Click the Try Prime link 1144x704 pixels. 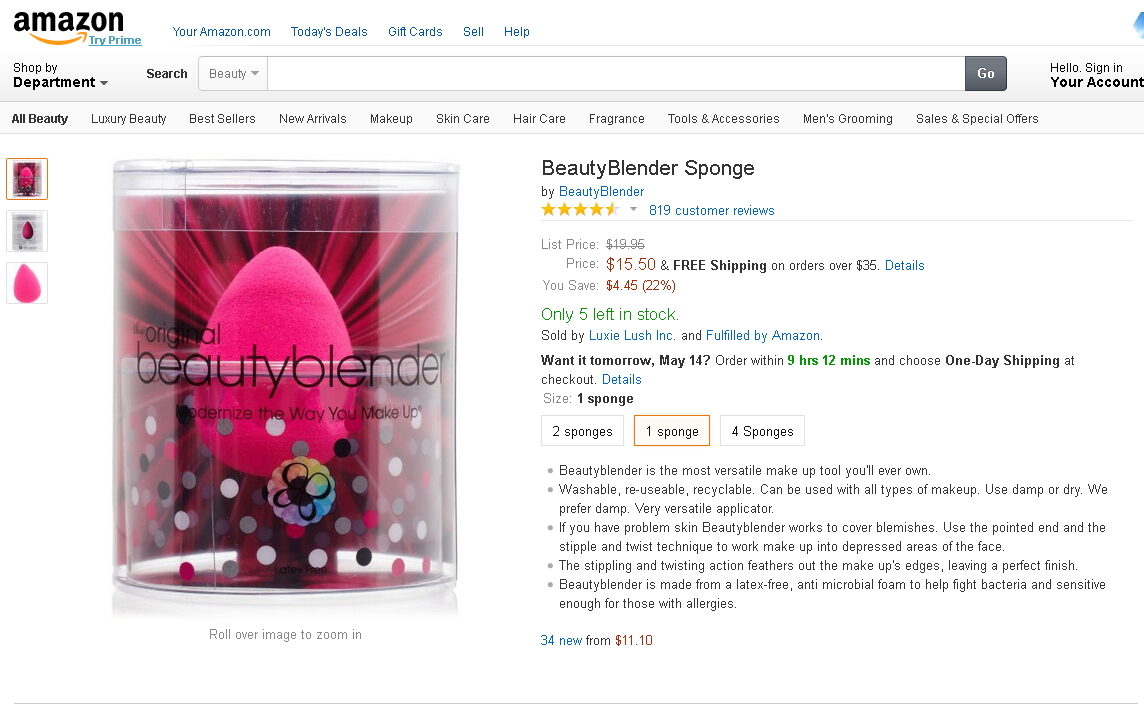[115, 41]
